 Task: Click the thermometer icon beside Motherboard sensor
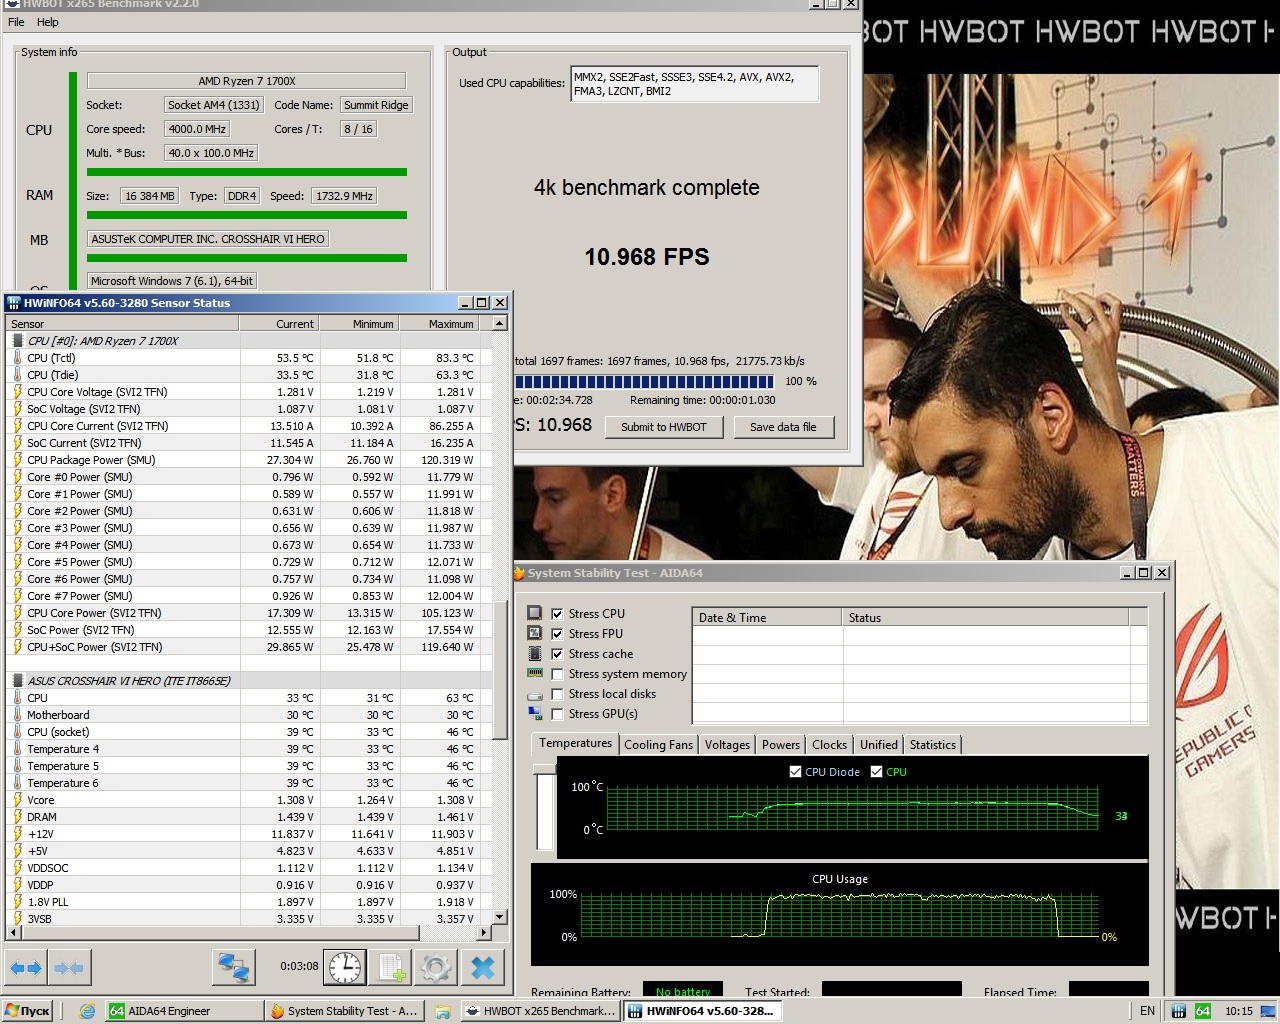click(x=18, y=715)
